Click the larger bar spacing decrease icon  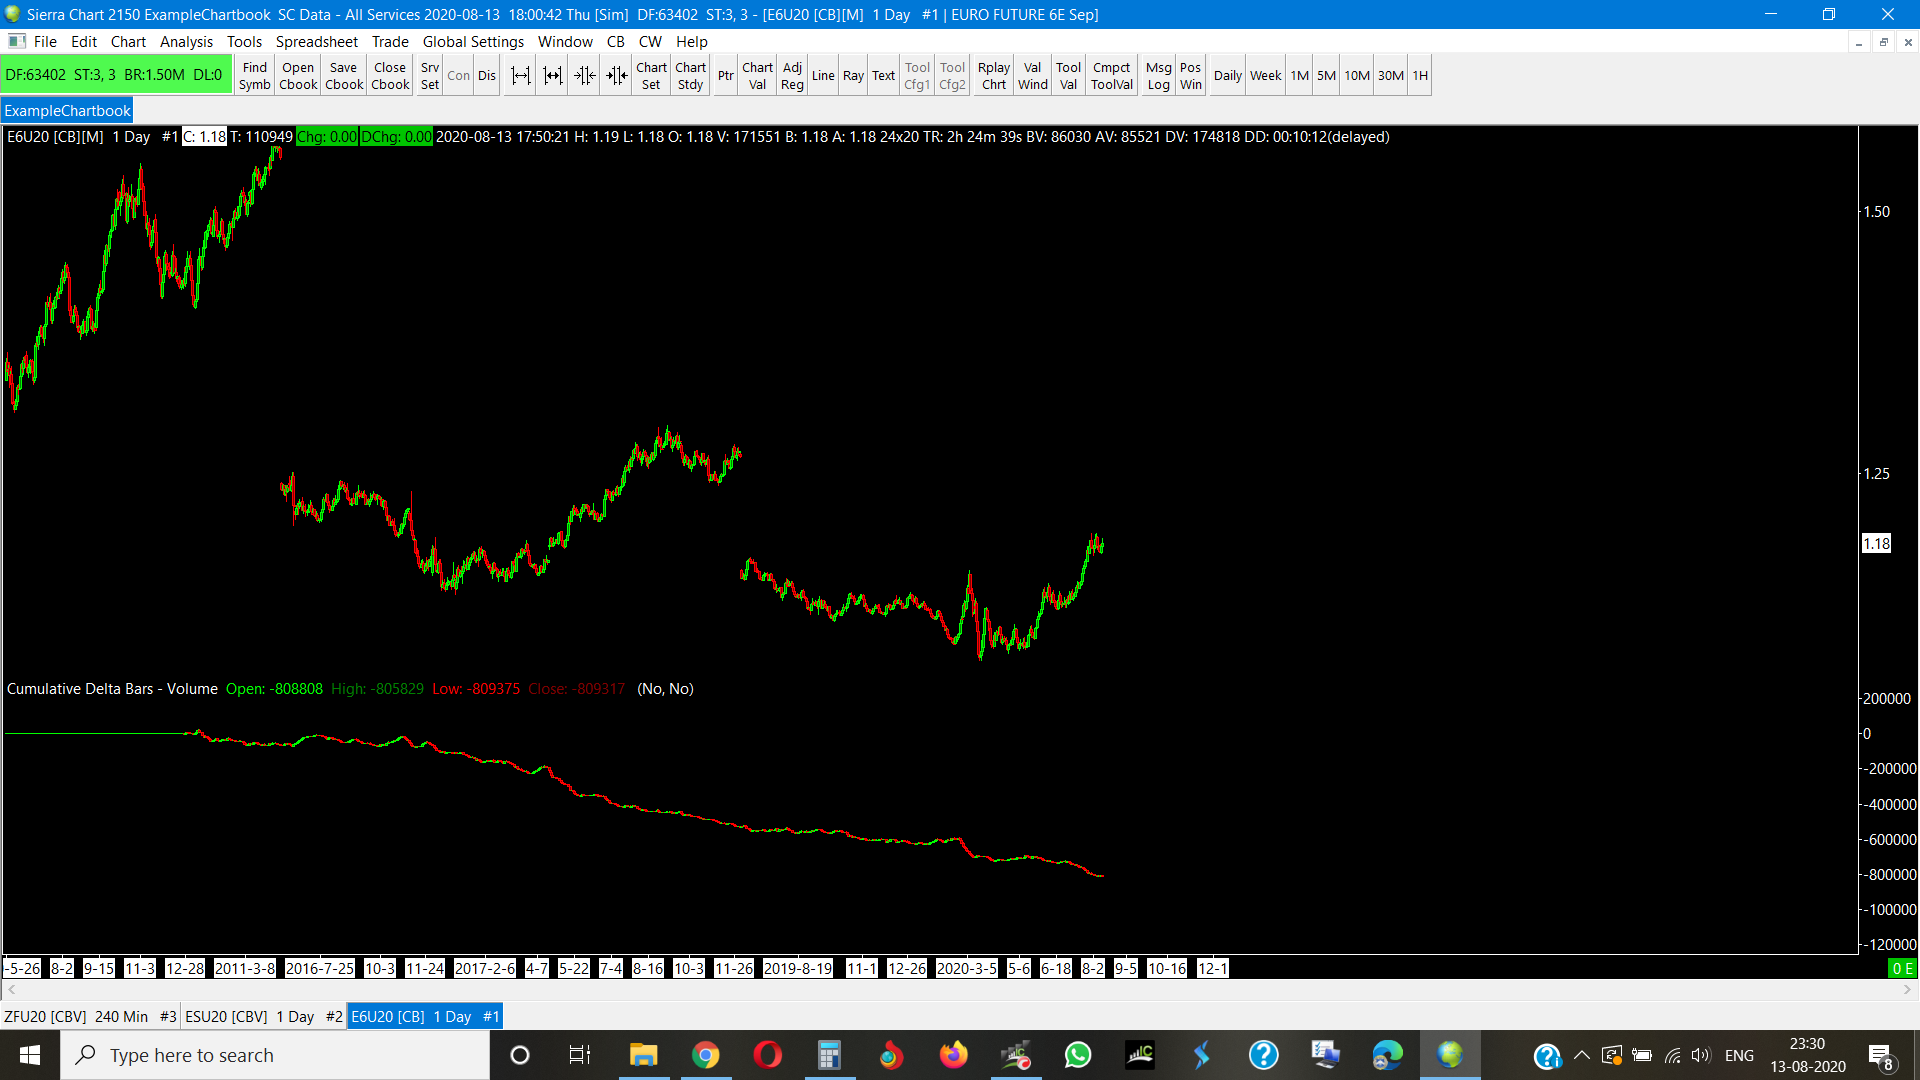tap(617, 76)
